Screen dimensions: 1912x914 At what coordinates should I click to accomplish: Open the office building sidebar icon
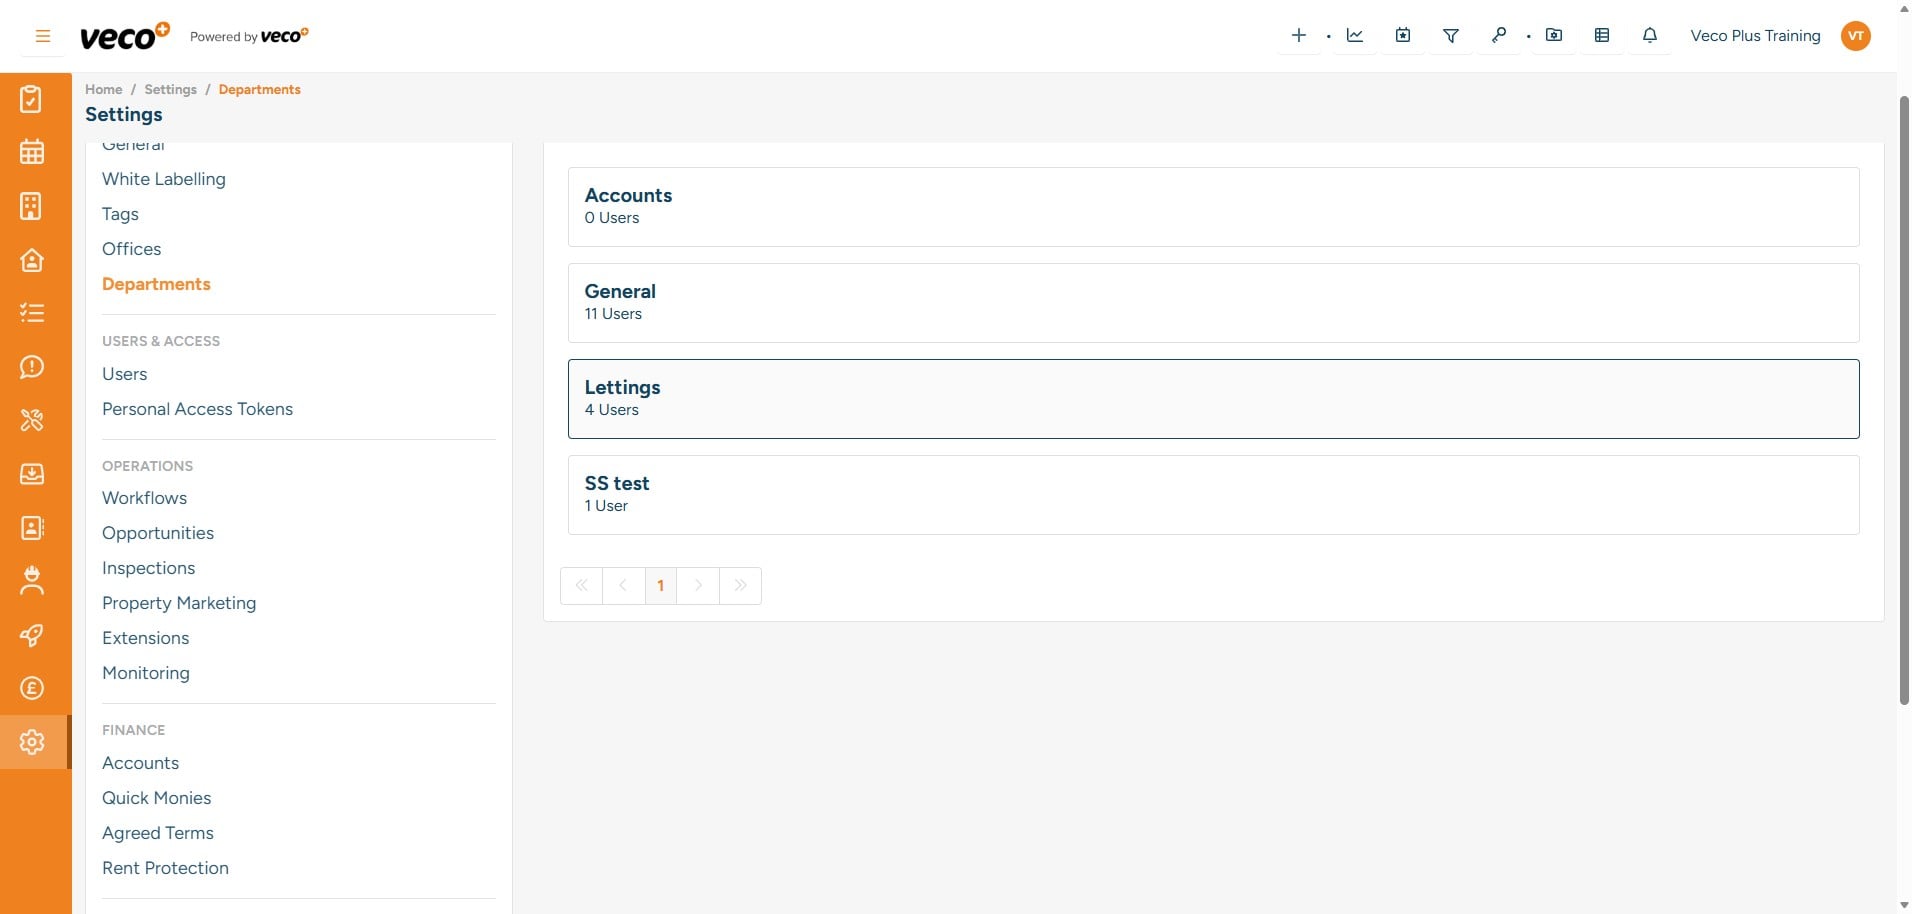[x=32, y=206]
